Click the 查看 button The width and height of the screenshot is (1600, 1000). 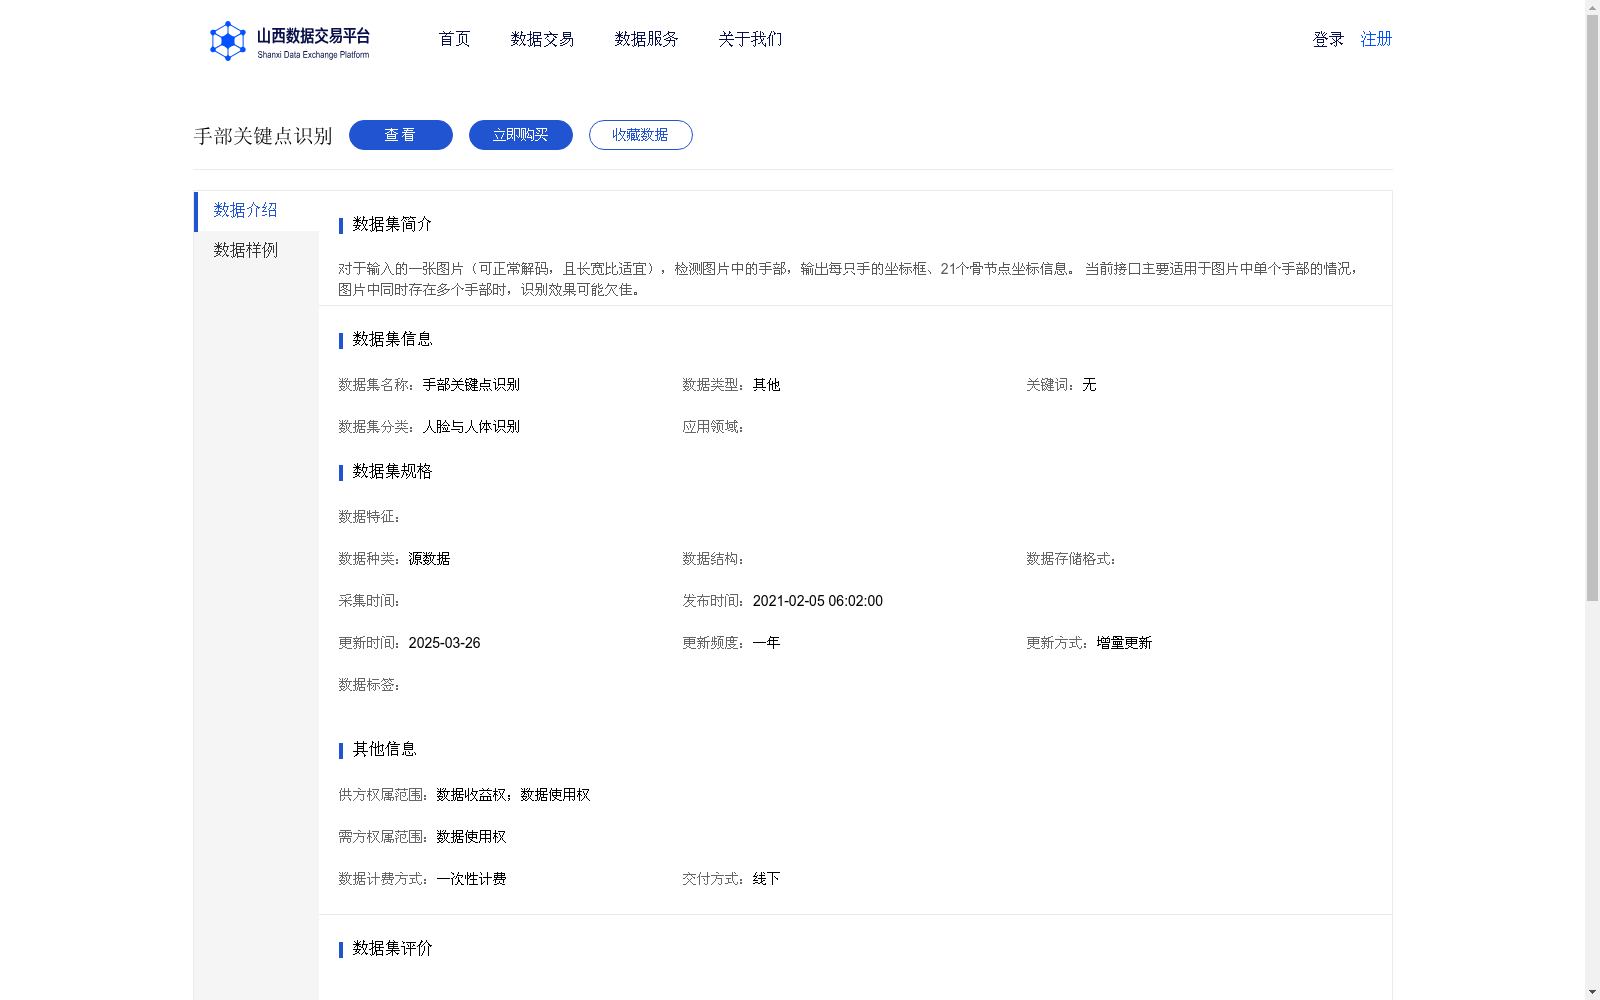pyautogui.click(x=401, y=135)
